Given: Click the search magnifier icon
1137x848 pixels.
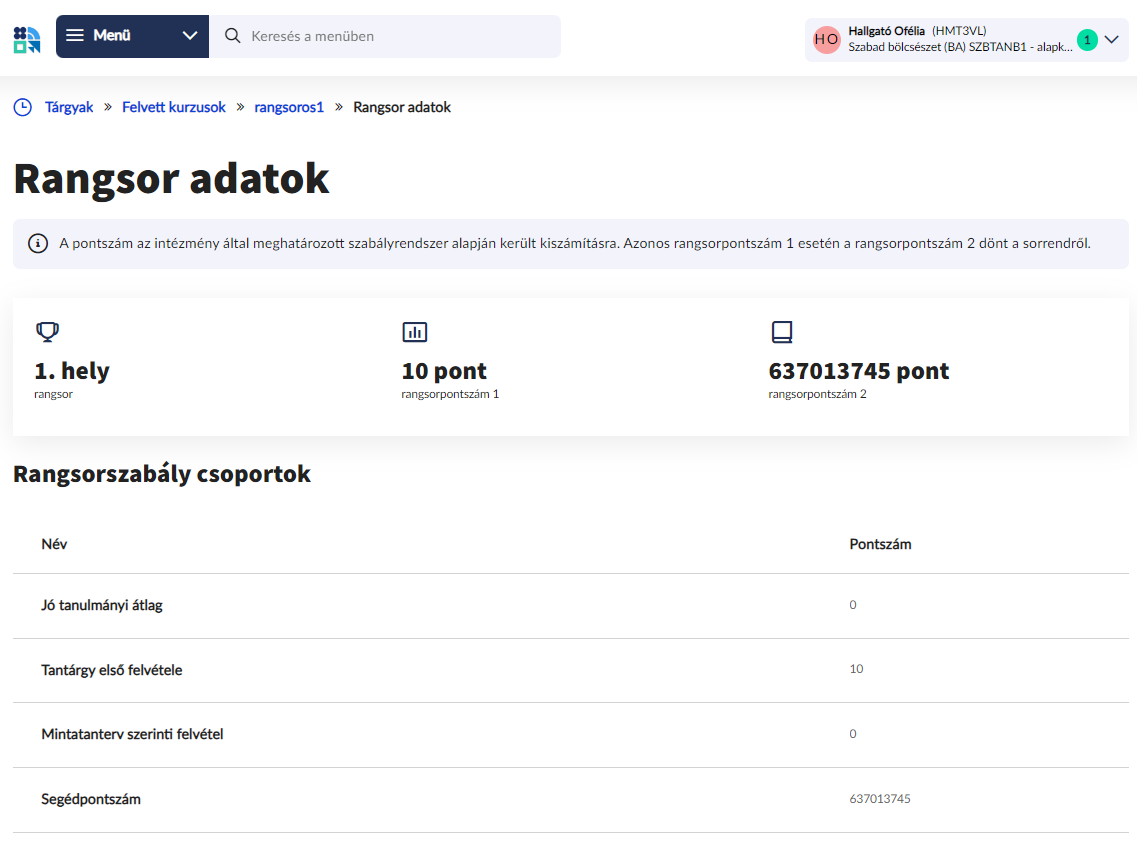Looking at the screenshot, I should [x=233, y=36].
